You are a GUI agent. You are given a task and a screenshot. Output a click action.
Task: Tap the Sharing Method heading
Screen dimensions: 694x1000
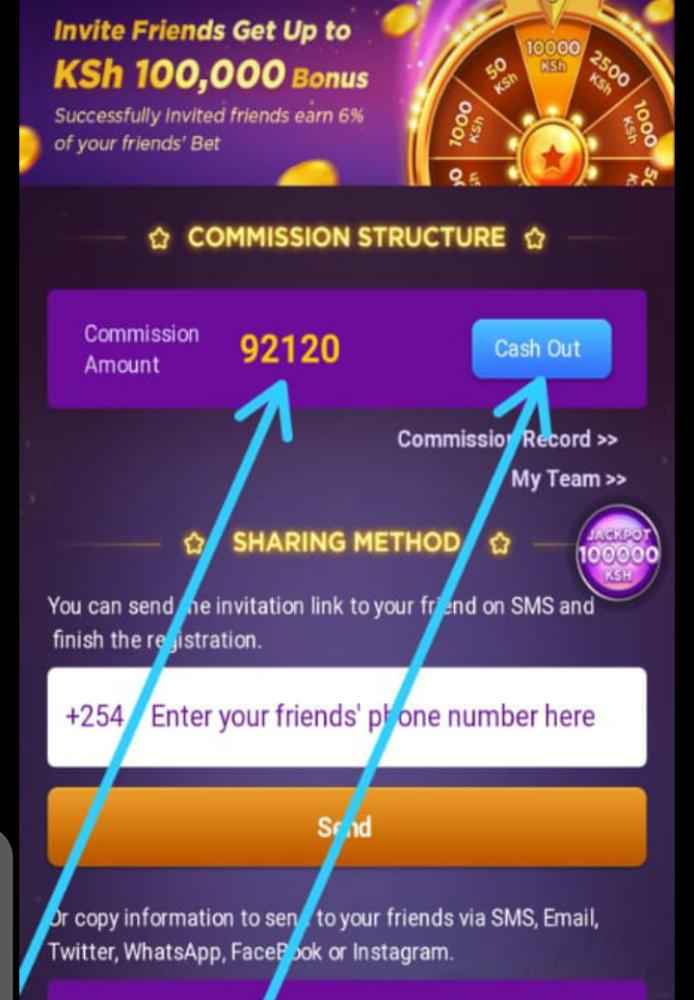[x=346, y=542]
